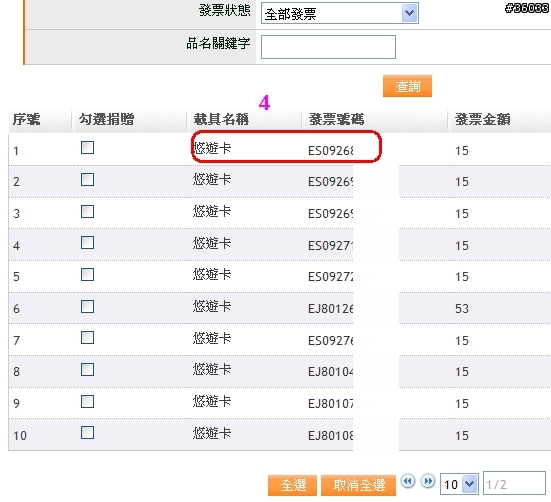
Task: Tick the donate checkbox in row 4
Action: 87,242
